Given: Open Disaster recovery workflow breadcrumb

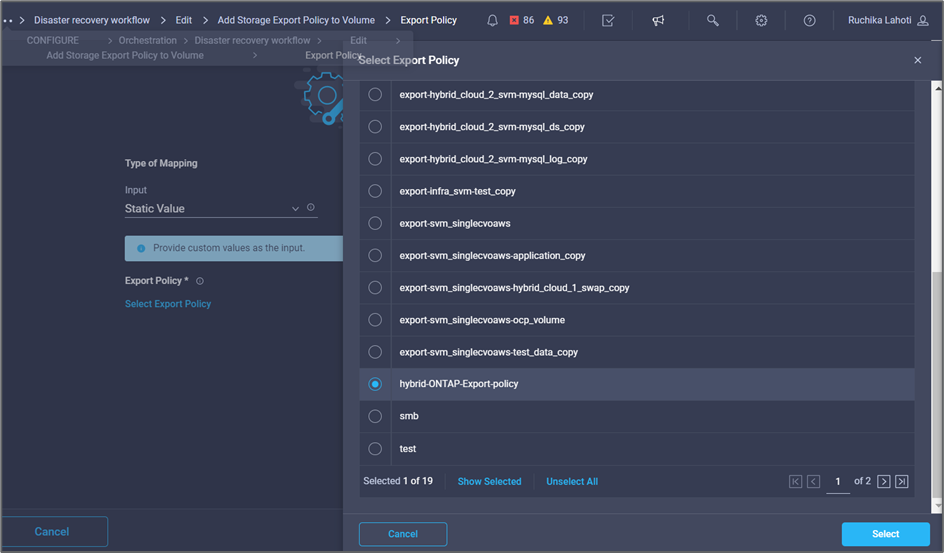Looking at the screenshot, I should click(x=92, y=20).
